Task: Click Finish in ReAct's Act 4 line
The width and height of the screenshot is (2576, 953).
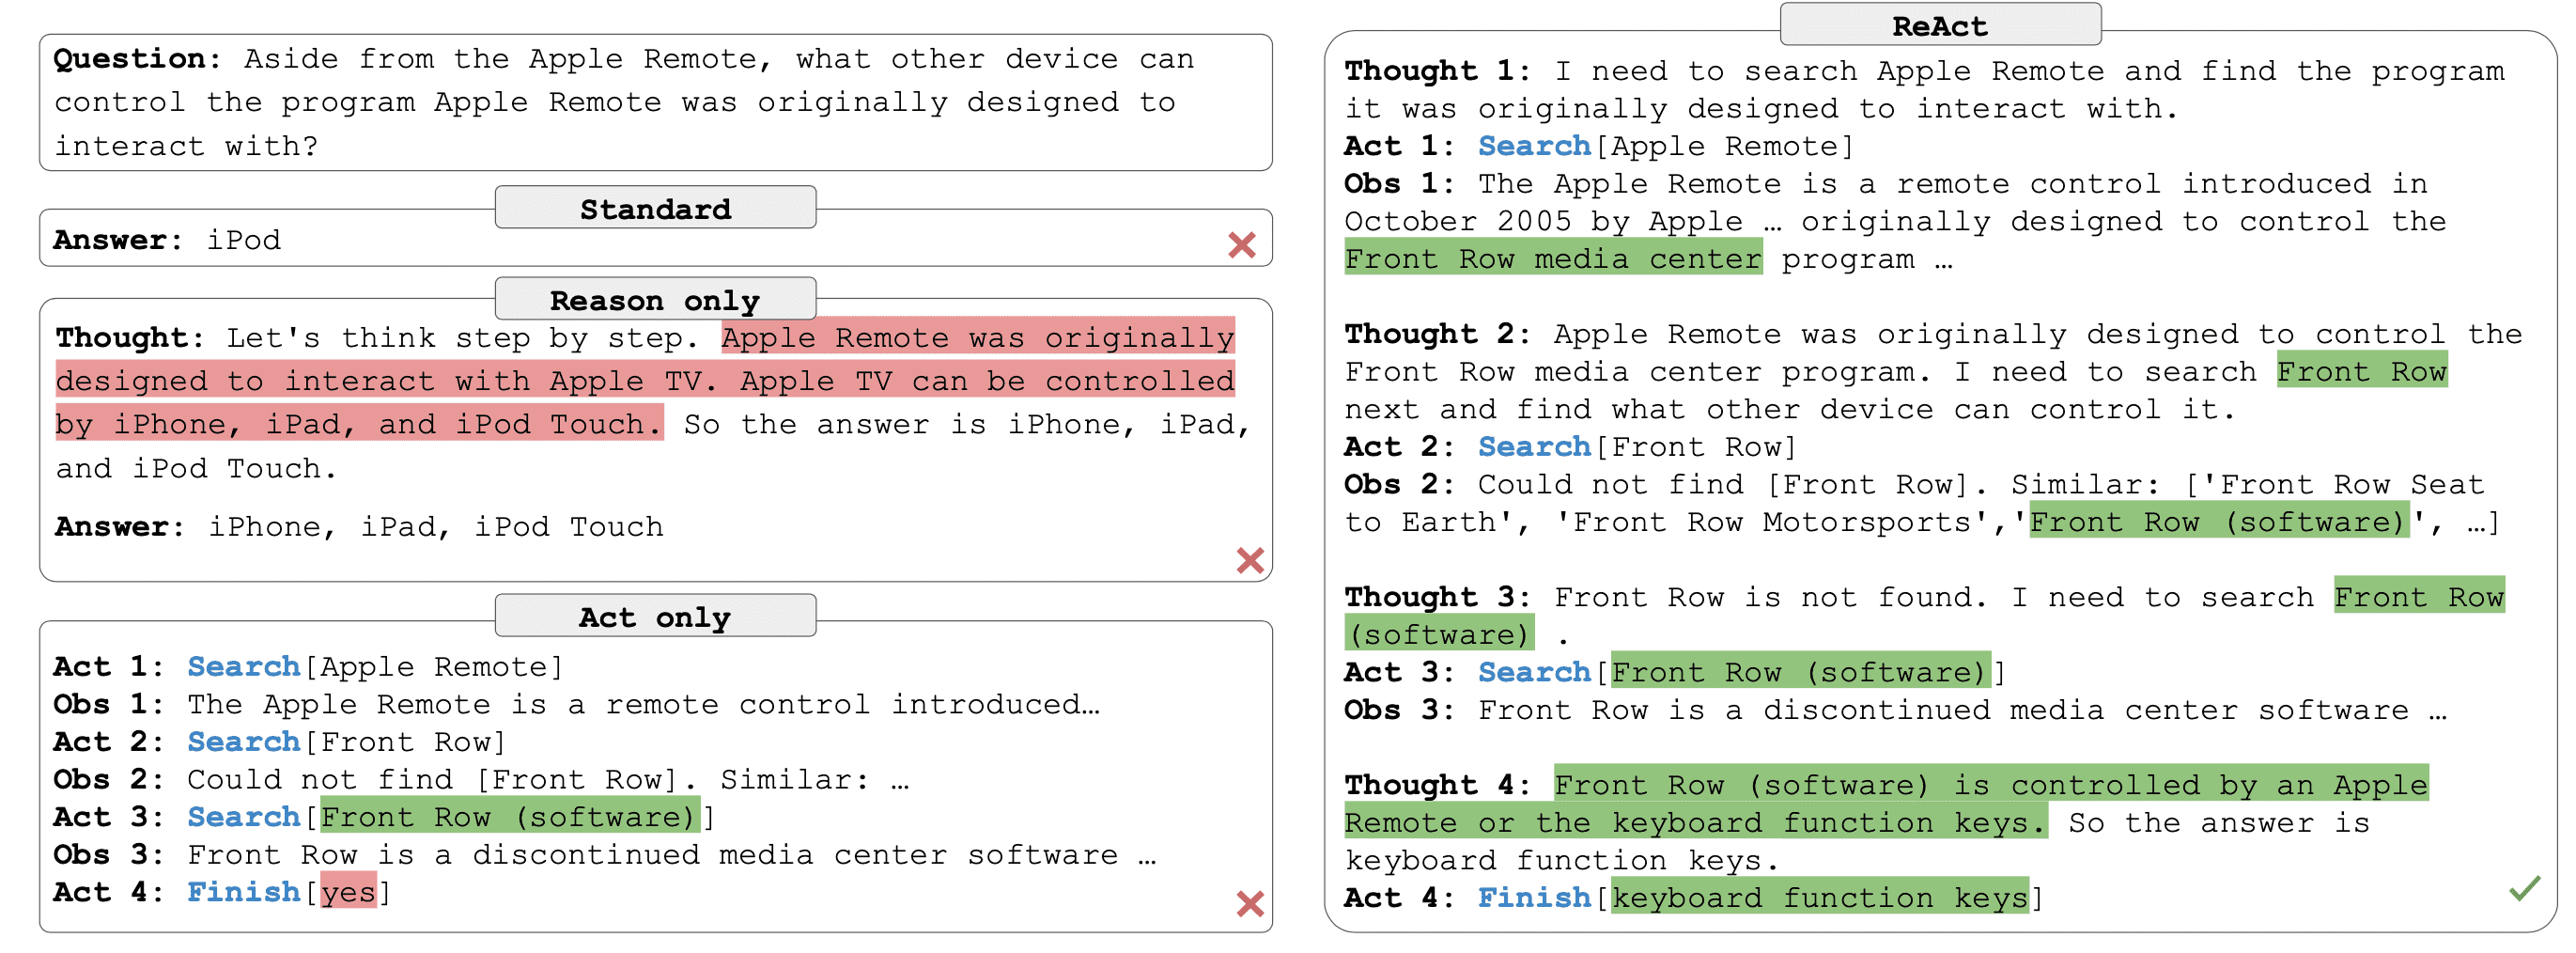Action: point(1534,897)
